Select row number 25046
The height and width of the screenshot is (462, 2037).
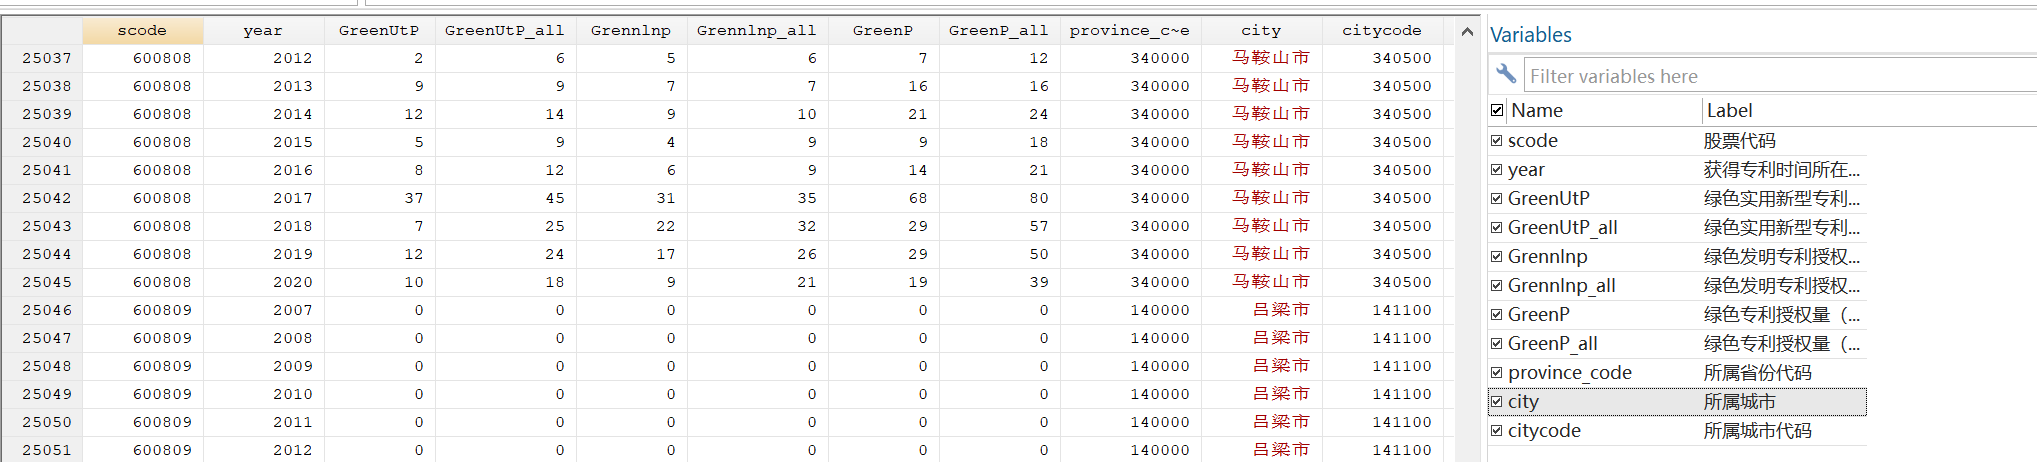coord(41,310)
